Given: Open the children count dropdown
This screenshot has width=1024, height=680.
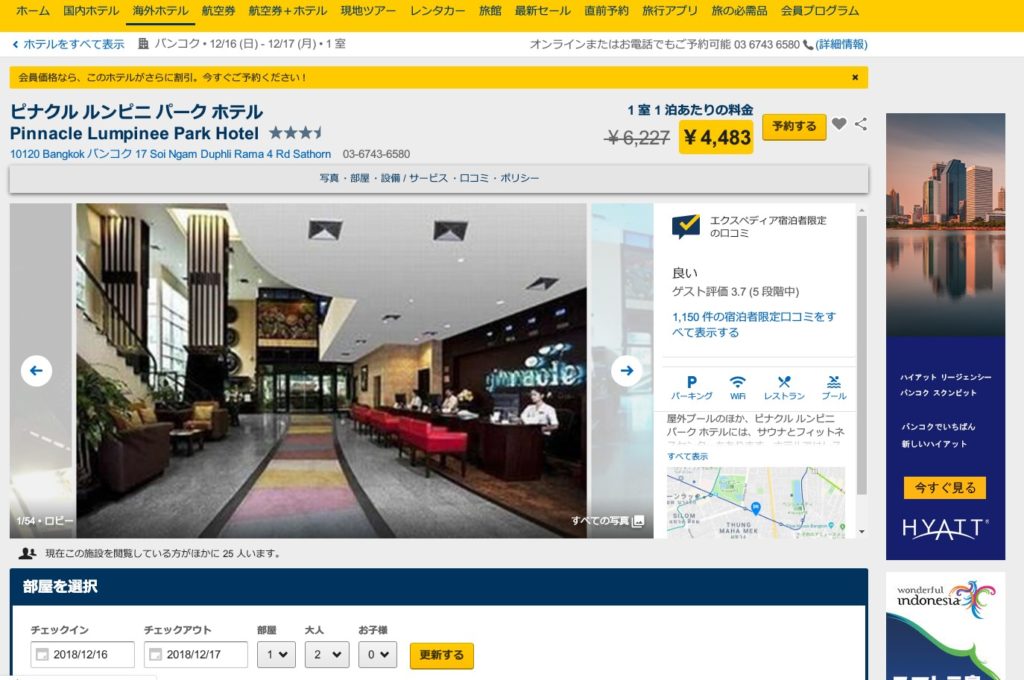Looking at the screenshot, I should tap(377, 655).
